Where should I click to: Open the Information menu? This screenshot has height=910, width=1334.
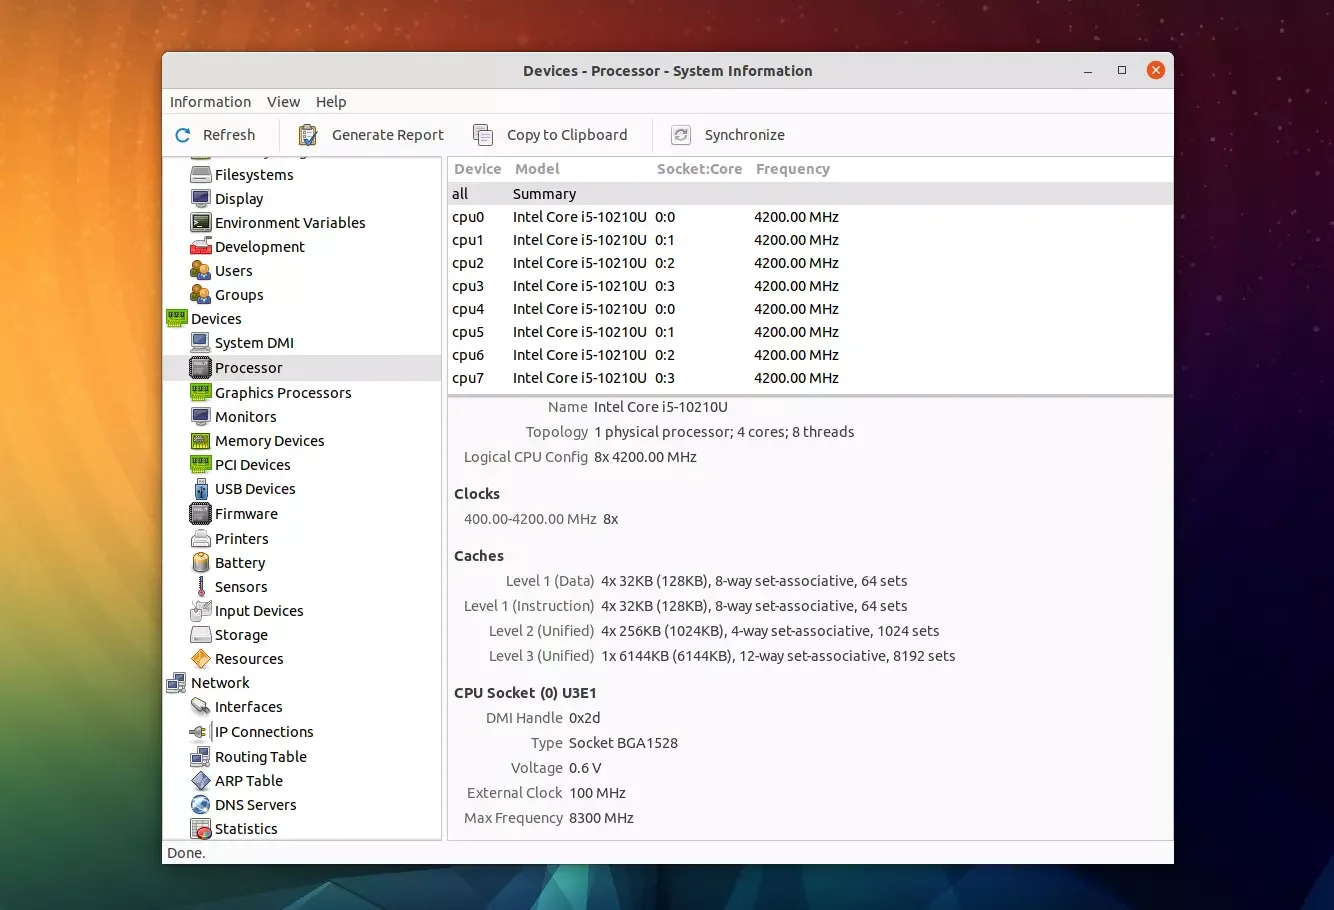[210, 102]
